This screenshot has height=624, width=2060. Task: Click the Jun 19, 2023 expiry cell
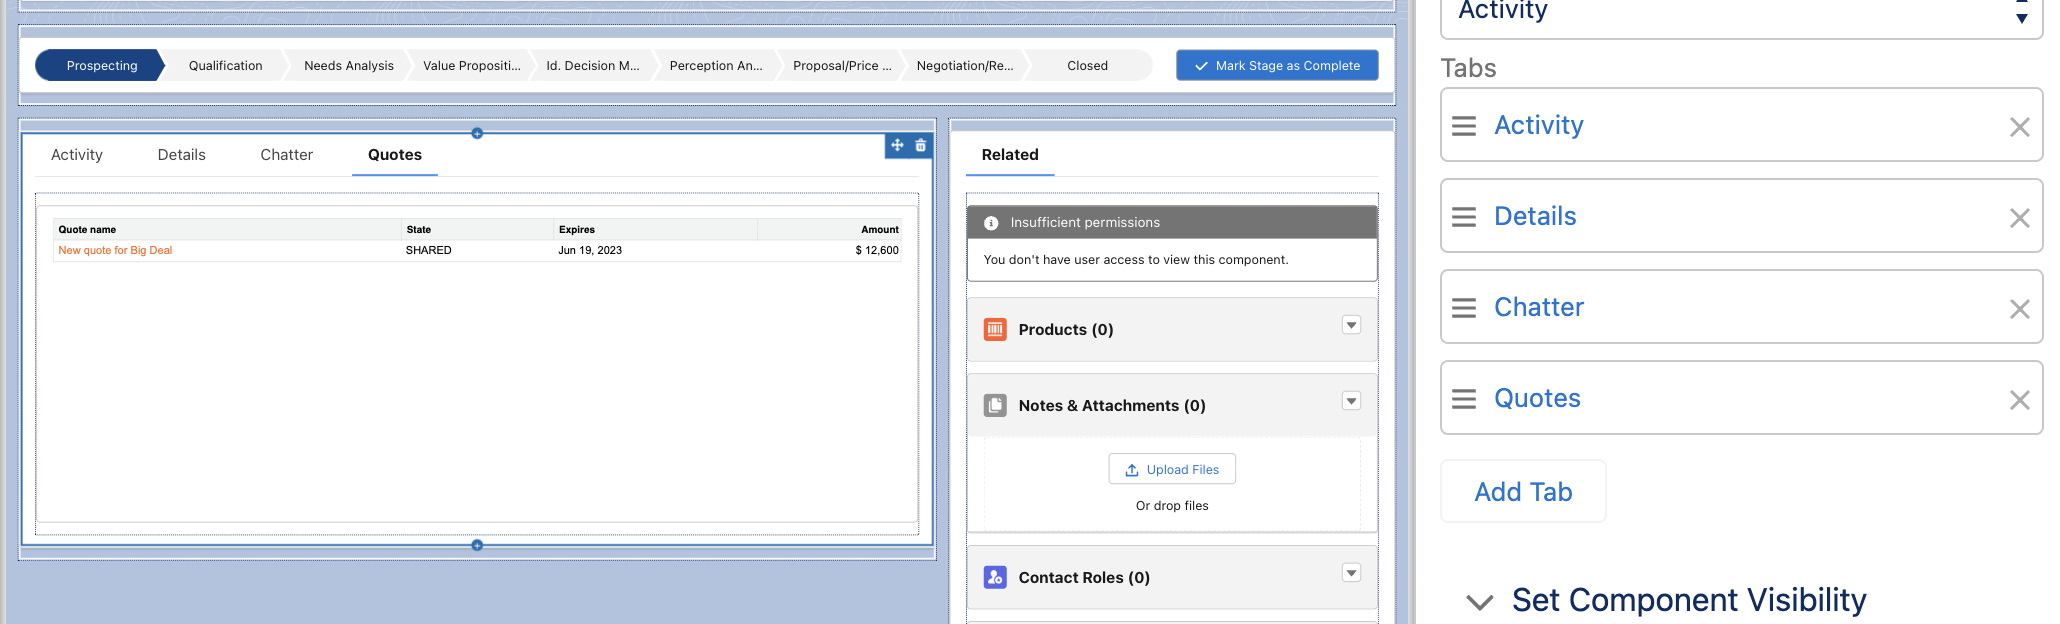(x=590, y=250)
